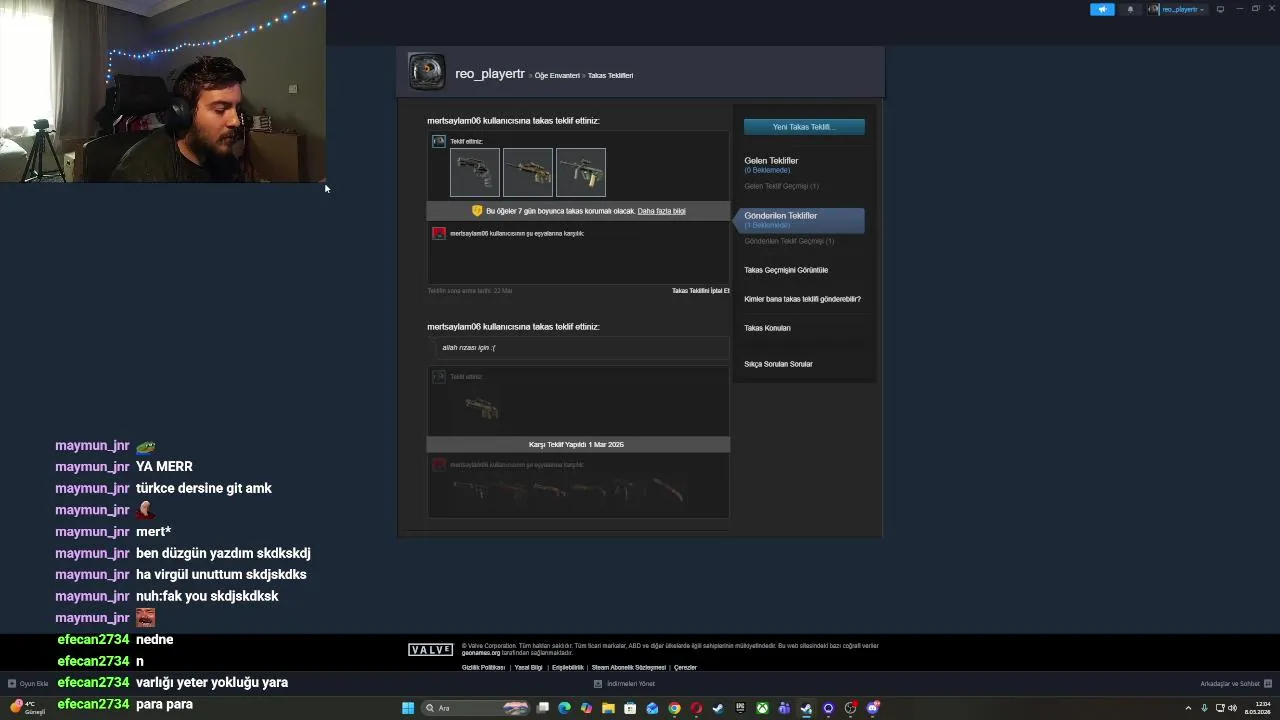Select Gönderilen Teklifler tab

point(800,219)
